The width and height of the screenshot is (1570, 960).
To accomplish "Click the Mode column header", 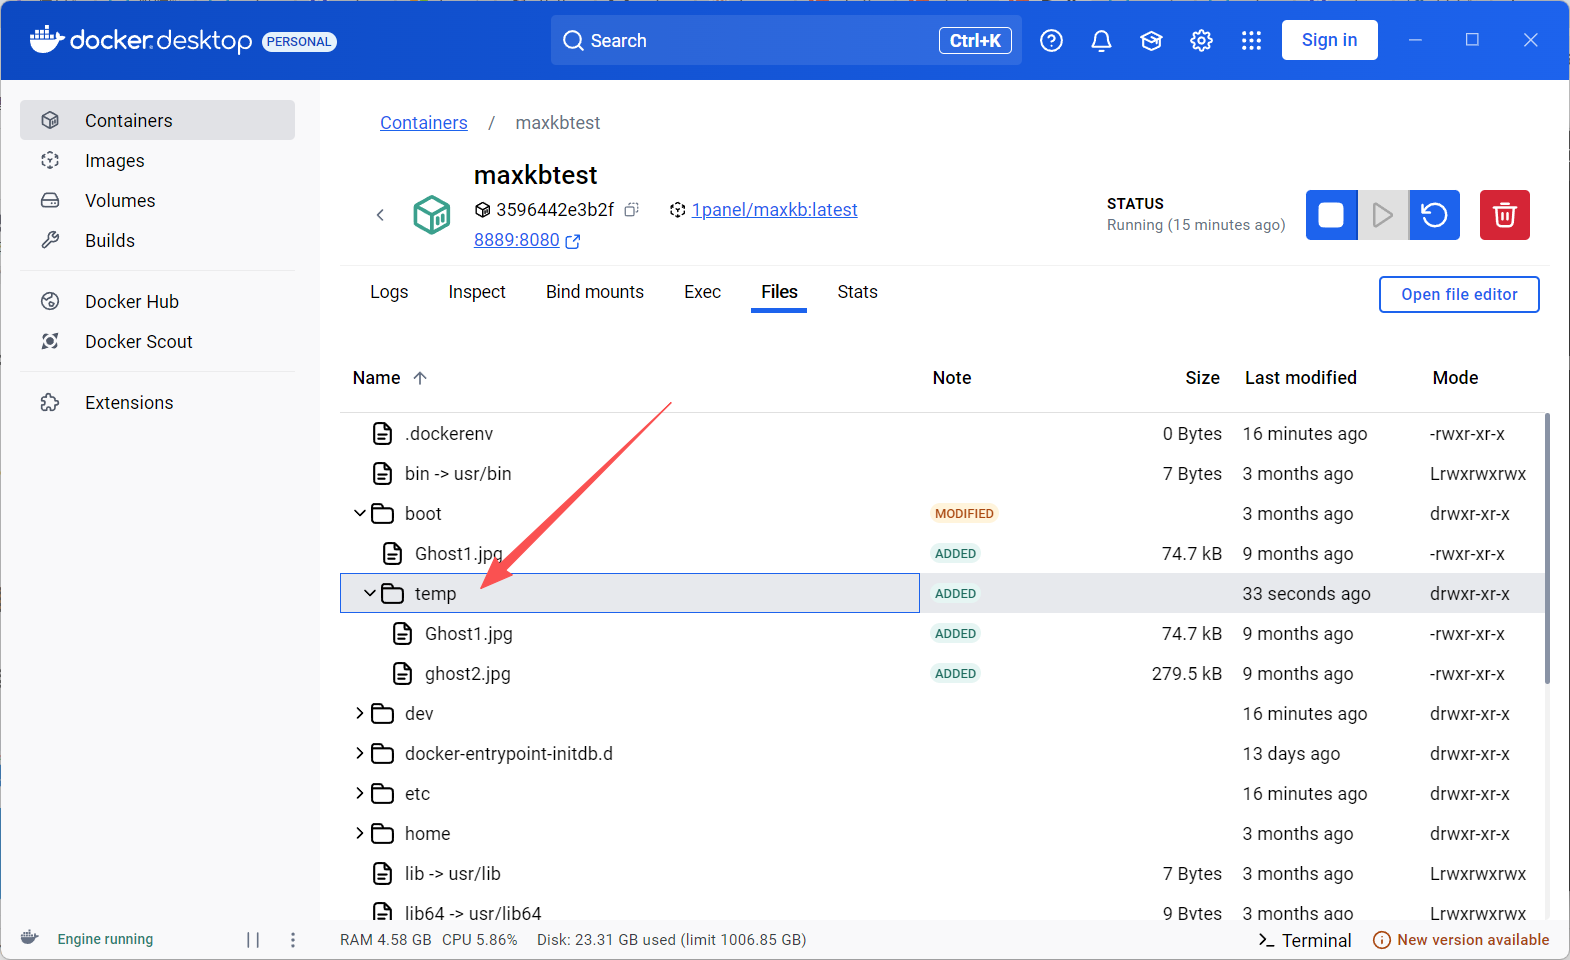I will [1455, 378].
